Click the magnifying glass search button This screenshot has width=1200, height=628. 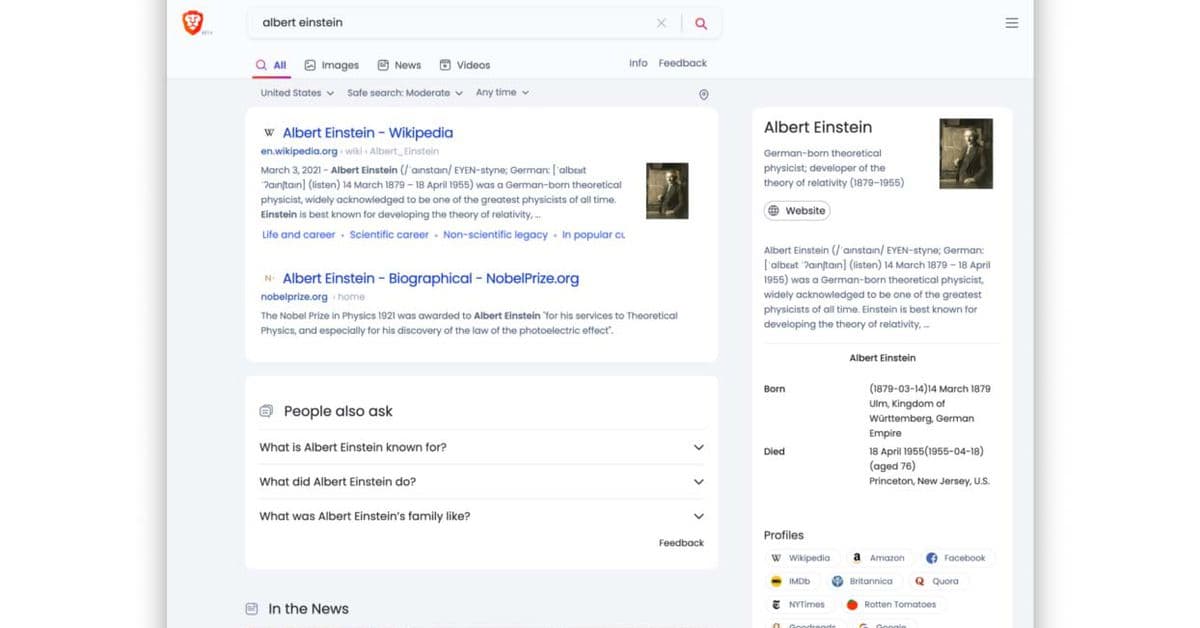(x=701, y=23)
